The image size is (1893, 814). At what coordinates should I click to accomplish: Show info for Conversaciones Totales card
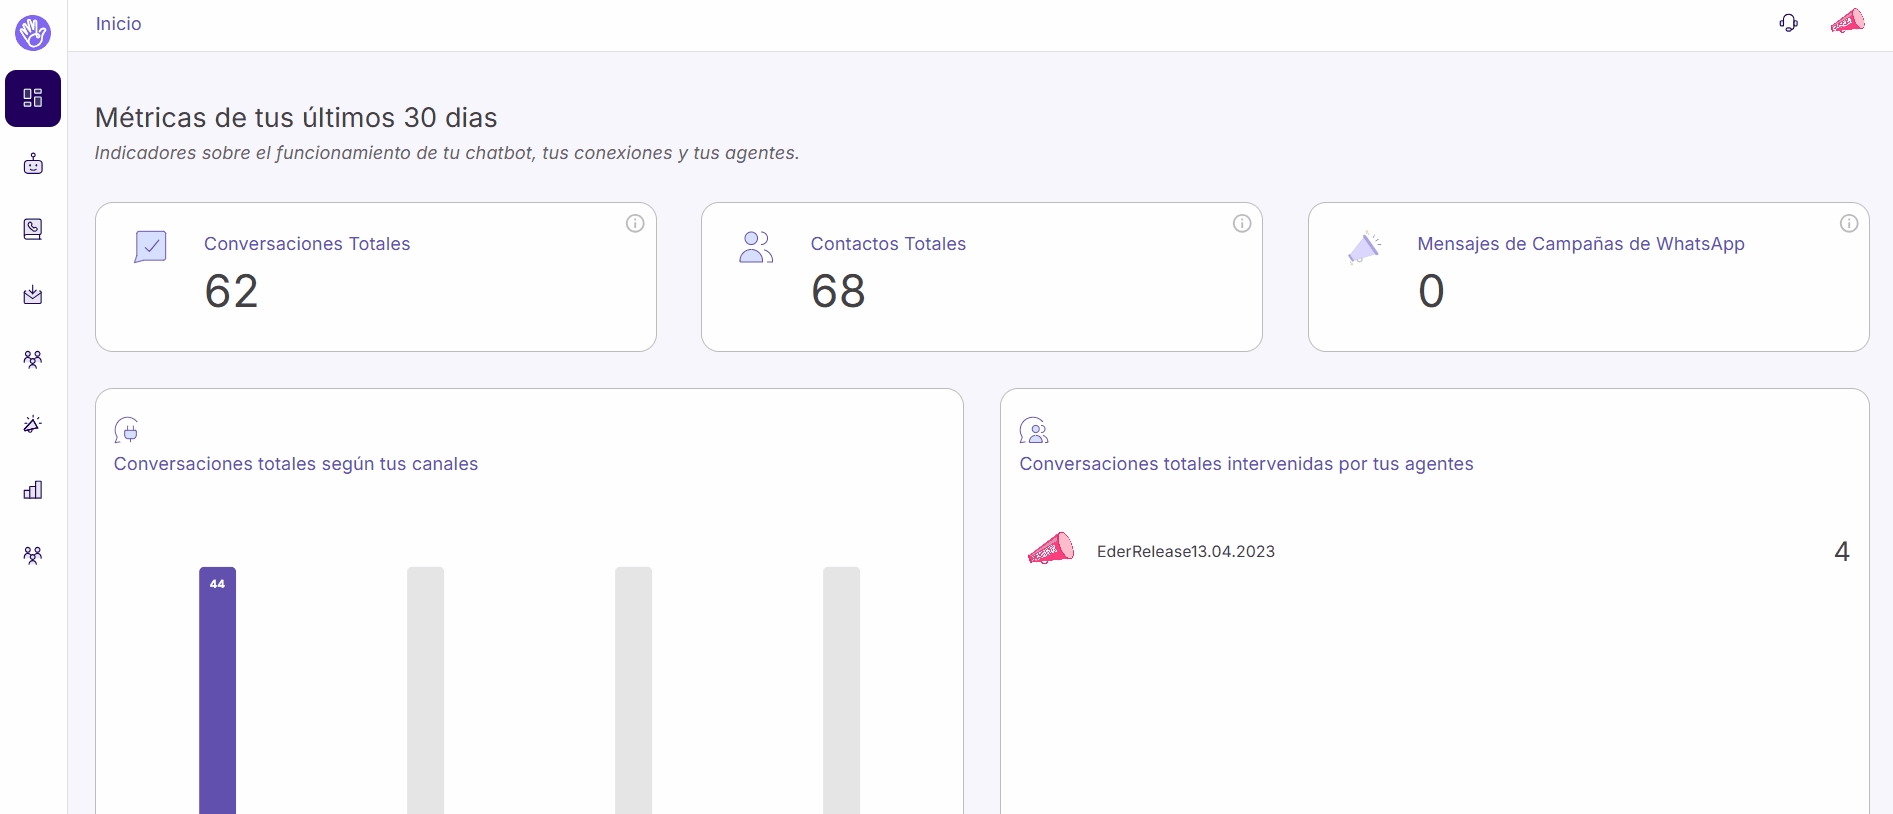pyautogui.click(x=635, y=223)
